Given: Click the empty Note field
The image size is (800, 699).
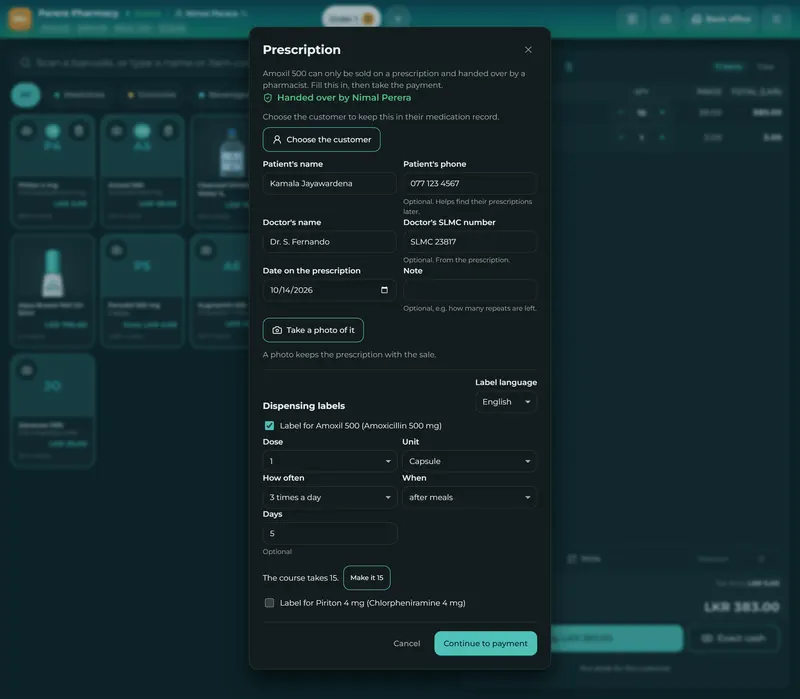Looking at the screenshot, I should pos(470,290).
